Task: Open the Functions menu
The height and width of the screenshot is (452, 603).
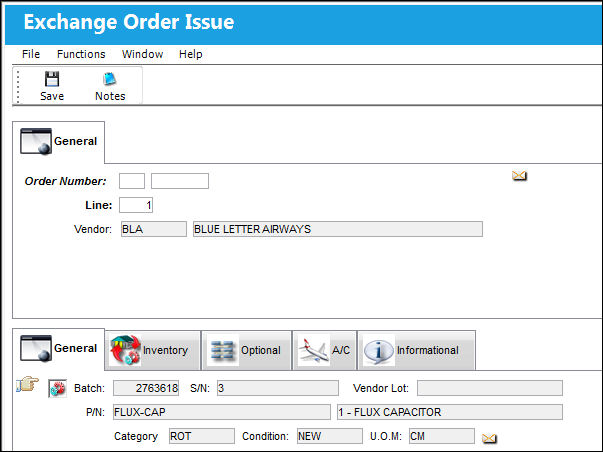Action: [x=81, y=54]
